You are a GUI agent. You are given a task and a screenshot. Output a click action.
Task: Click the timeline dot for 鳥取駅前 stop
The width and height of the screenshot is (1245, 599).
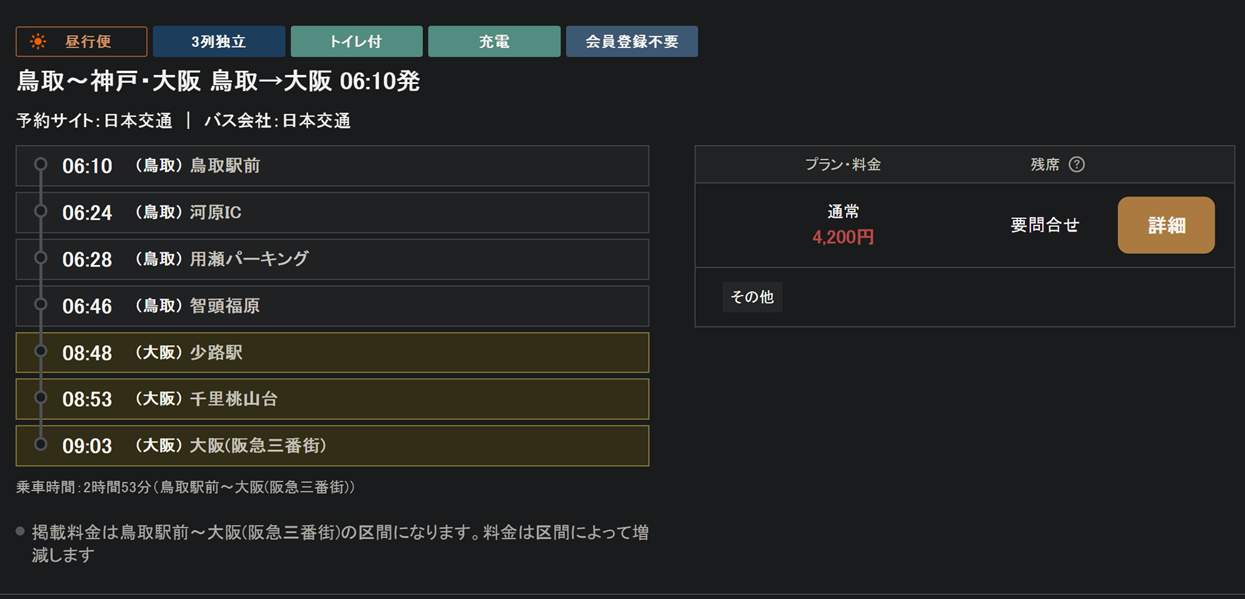[x=41, y=164]
